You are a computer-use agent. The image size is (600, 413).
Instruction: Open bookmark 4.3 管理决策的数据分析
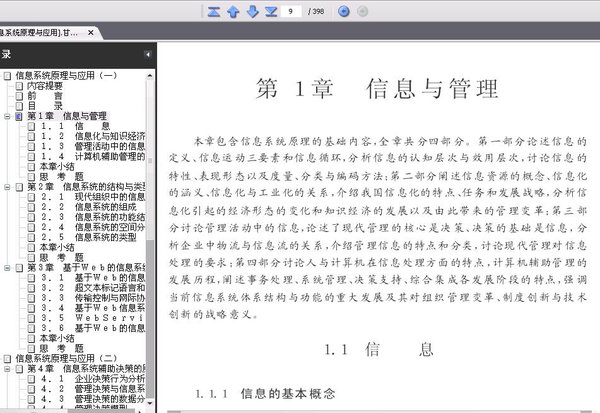[x=93, y=399]
